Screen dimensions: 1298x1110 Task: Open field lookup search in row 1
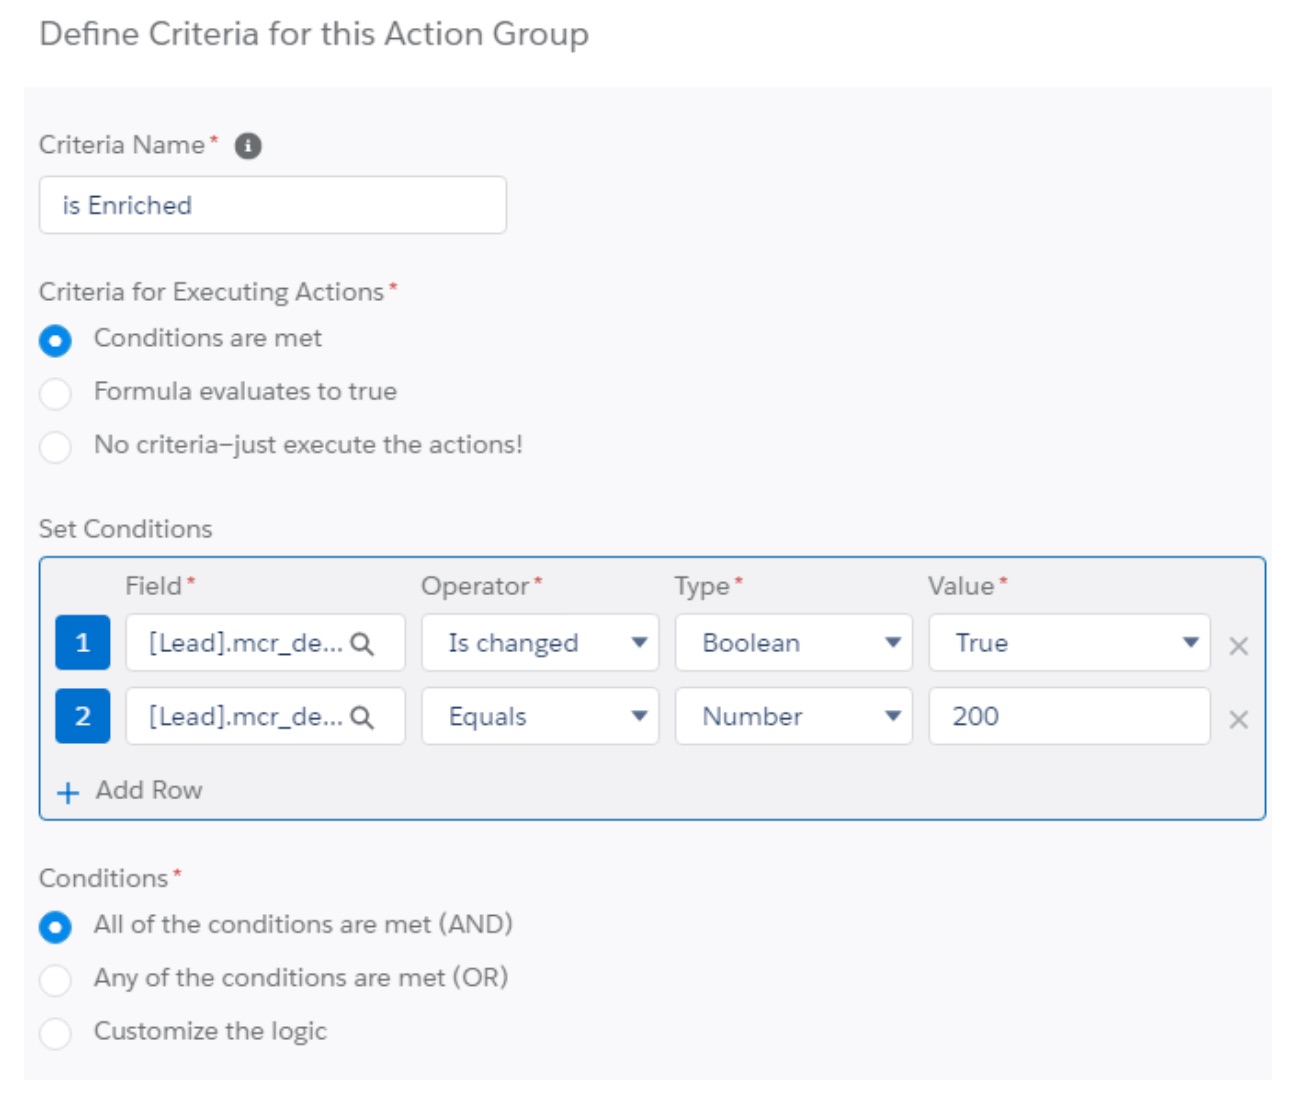[363, 643]
